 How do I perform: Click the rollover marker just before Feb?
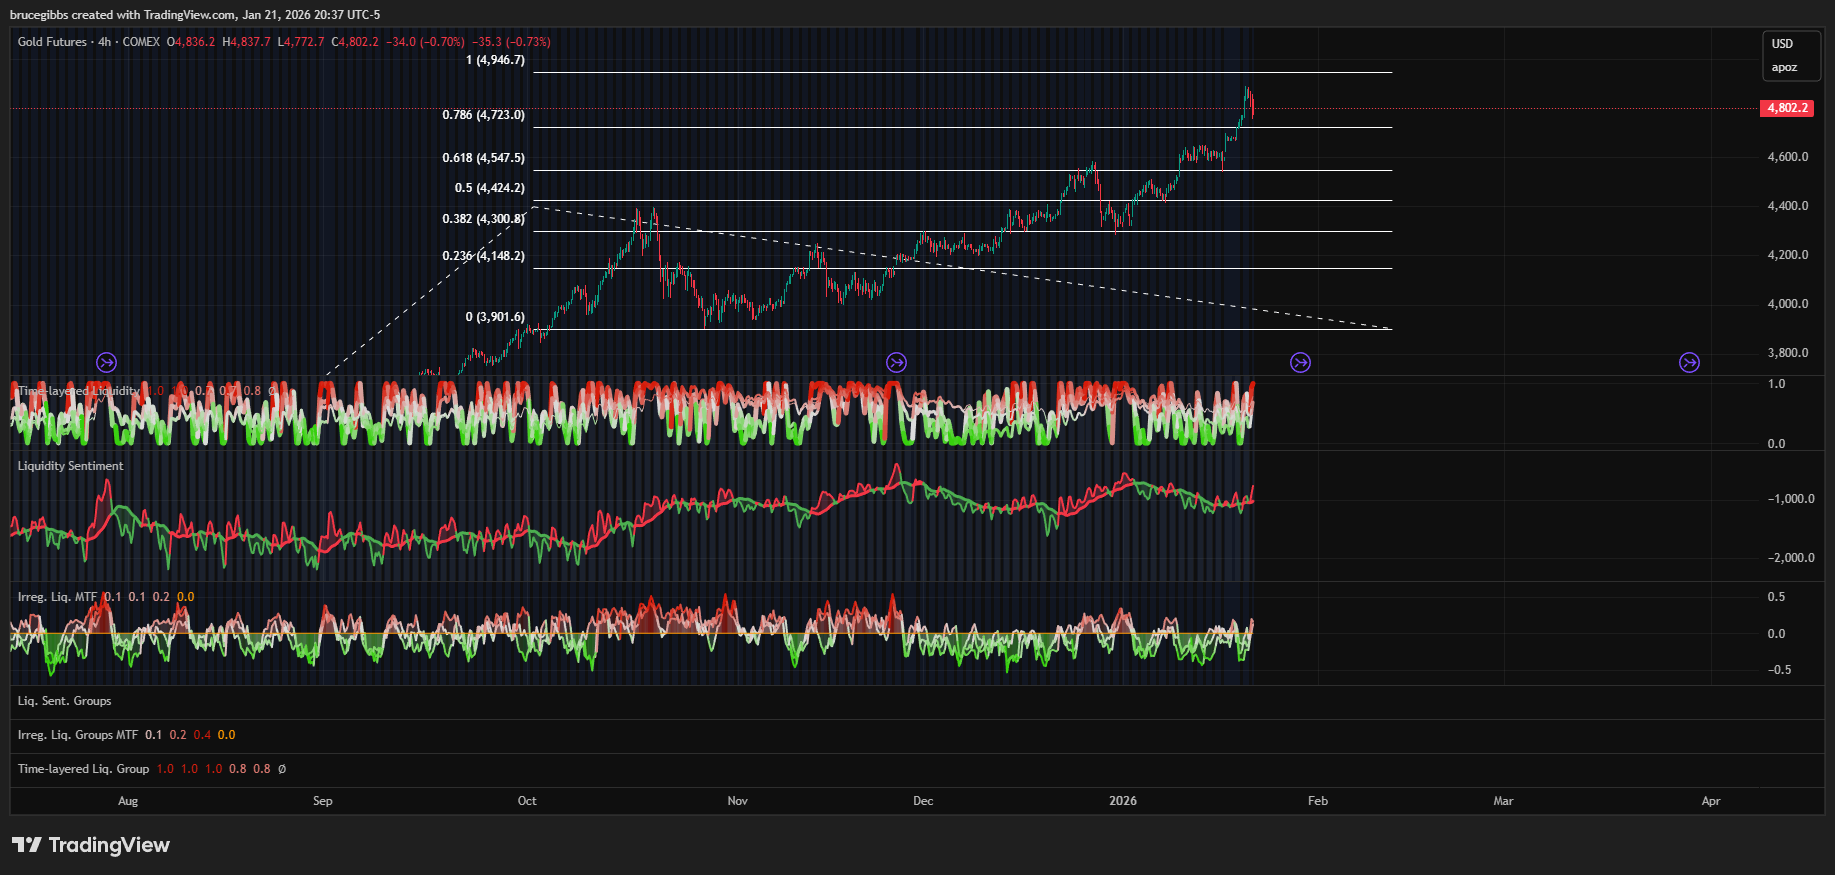tap(1300, 362)
